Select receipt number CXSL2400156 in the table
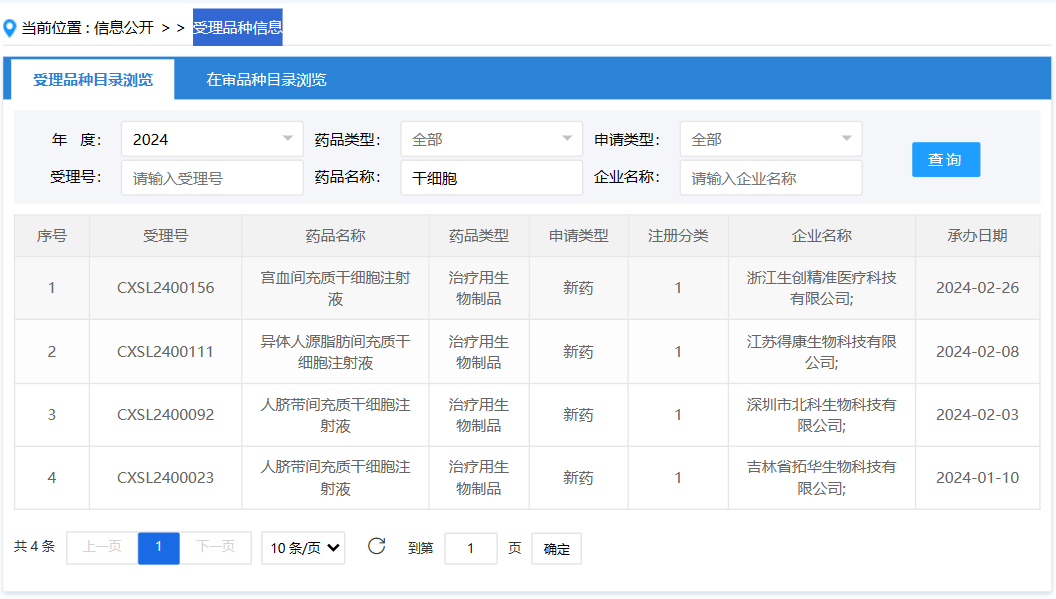Viewport: 1056px width, 599px height. point(165,287)
